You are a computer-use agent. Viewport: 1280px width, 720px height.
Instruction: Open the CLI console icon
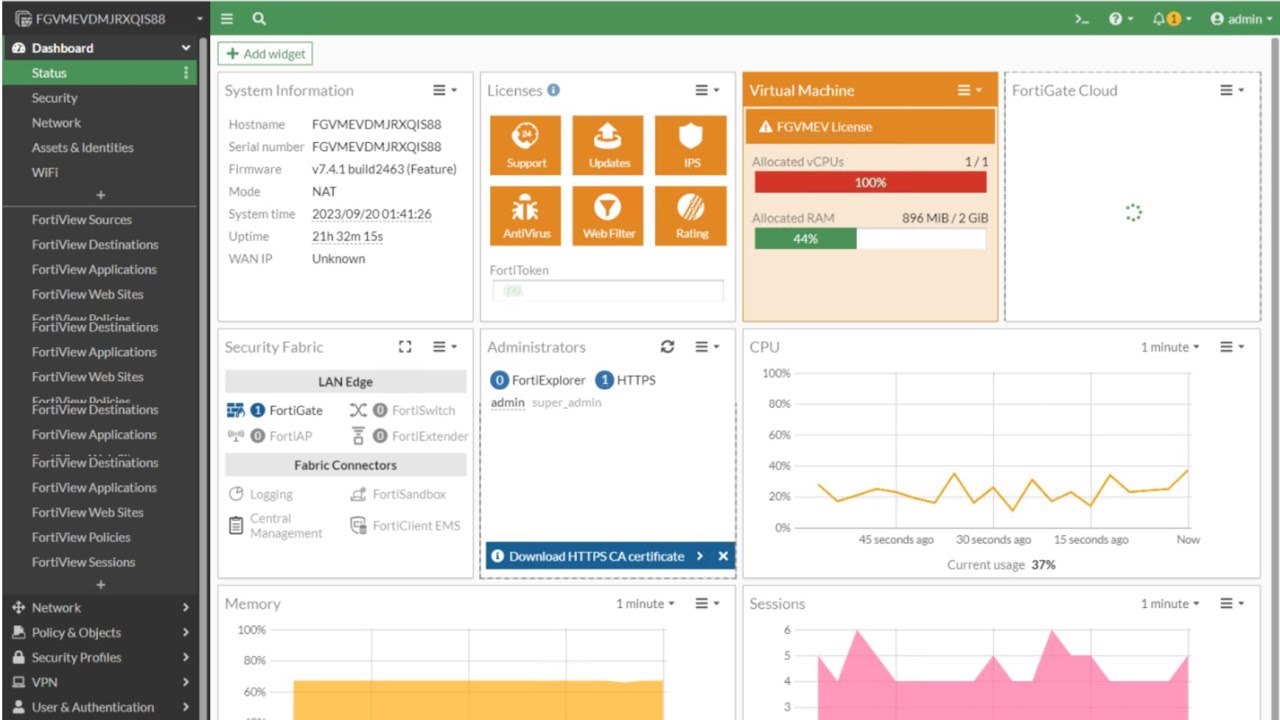point(1082,19)
